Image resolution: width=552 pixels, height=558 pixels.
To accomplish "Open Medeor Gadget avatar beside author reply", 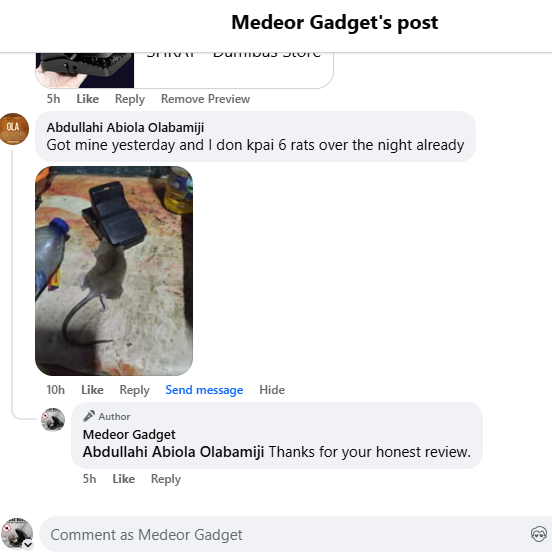I will point(53,419).
